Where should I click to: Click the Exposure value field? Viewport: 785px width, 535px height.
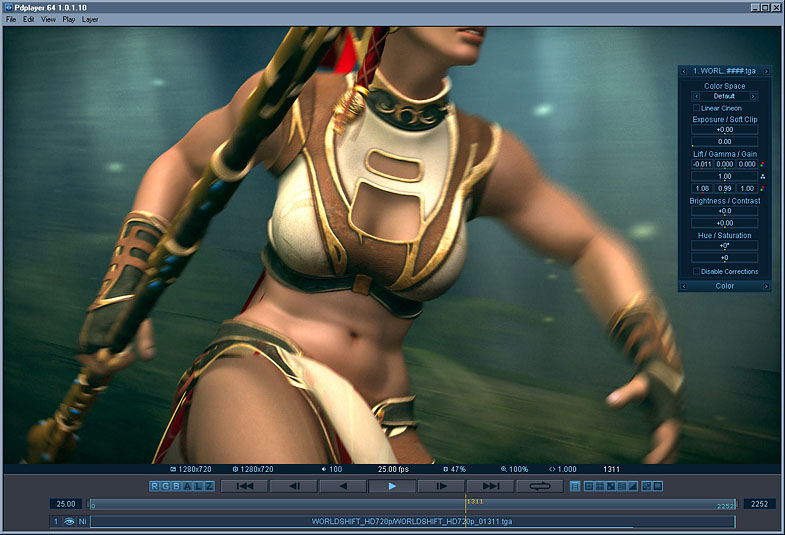pyautogui.click(x=724, y=130)
